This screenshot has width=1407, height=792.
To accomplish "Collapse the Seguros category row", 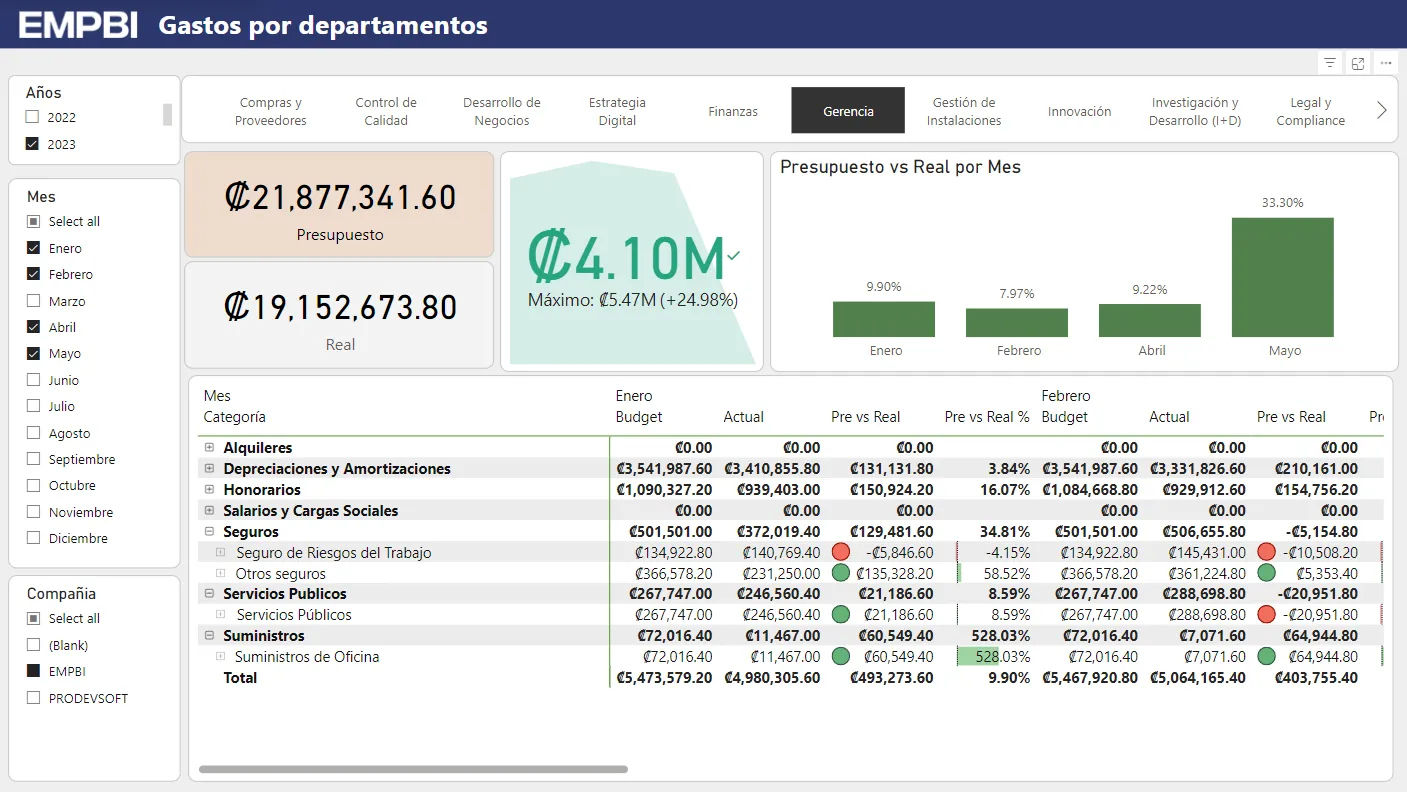I will click(x=209, y=531).
